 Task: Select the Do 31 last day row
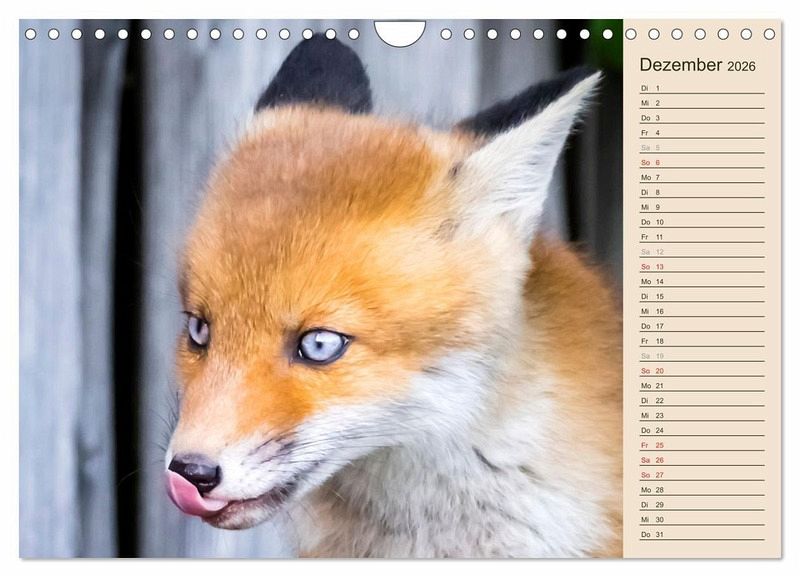(701, 534)
